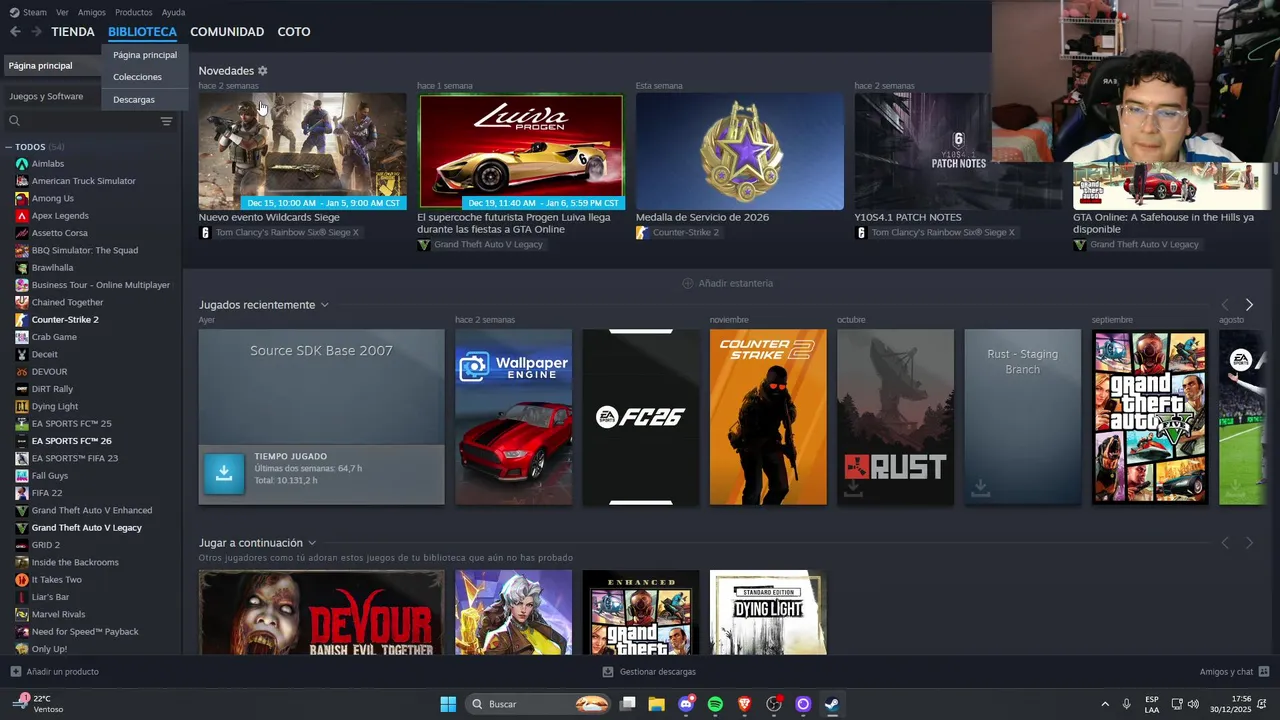
Task: Open File Explorer from the taskbar
Action: point(657,704)
